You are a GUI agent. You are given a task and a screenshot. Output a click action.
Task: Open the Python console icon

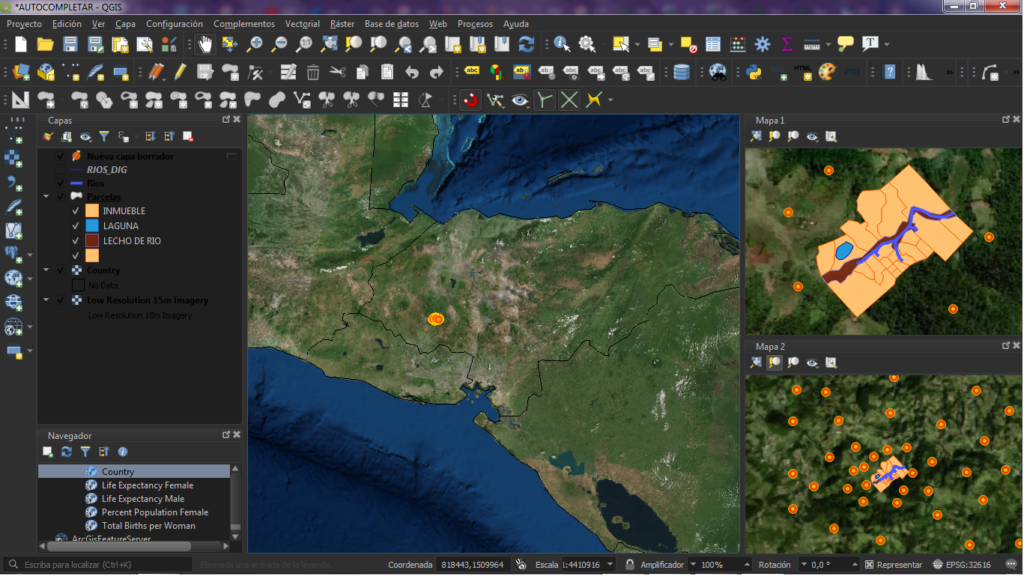click(753, 72)
